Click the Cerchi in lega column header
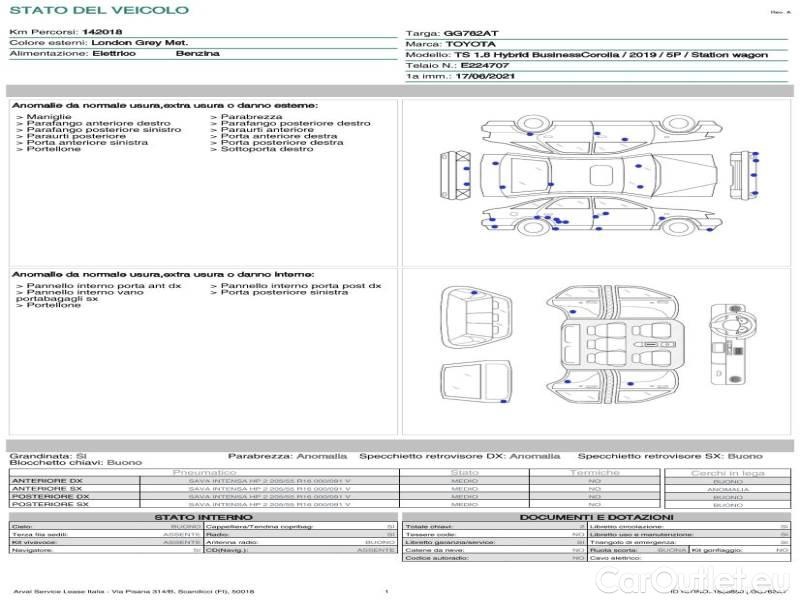This screenshot has height=600, width=800. tap(727, 472)
